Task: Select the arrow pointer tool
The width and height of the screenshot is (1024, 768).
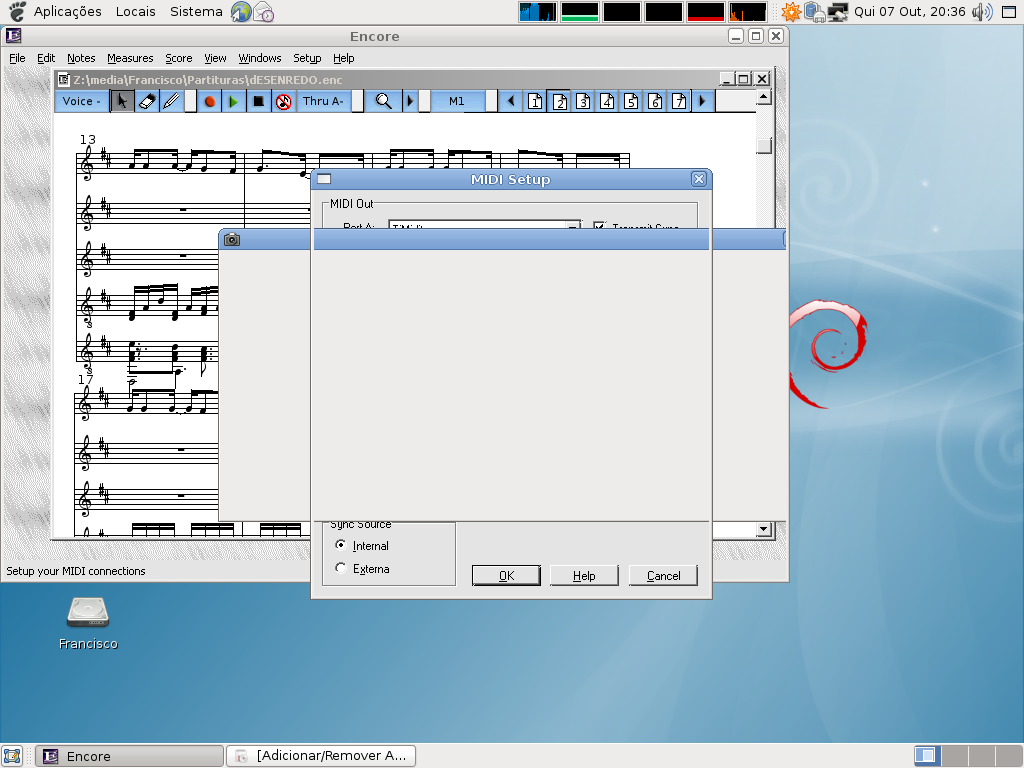Action: (121, 101)
